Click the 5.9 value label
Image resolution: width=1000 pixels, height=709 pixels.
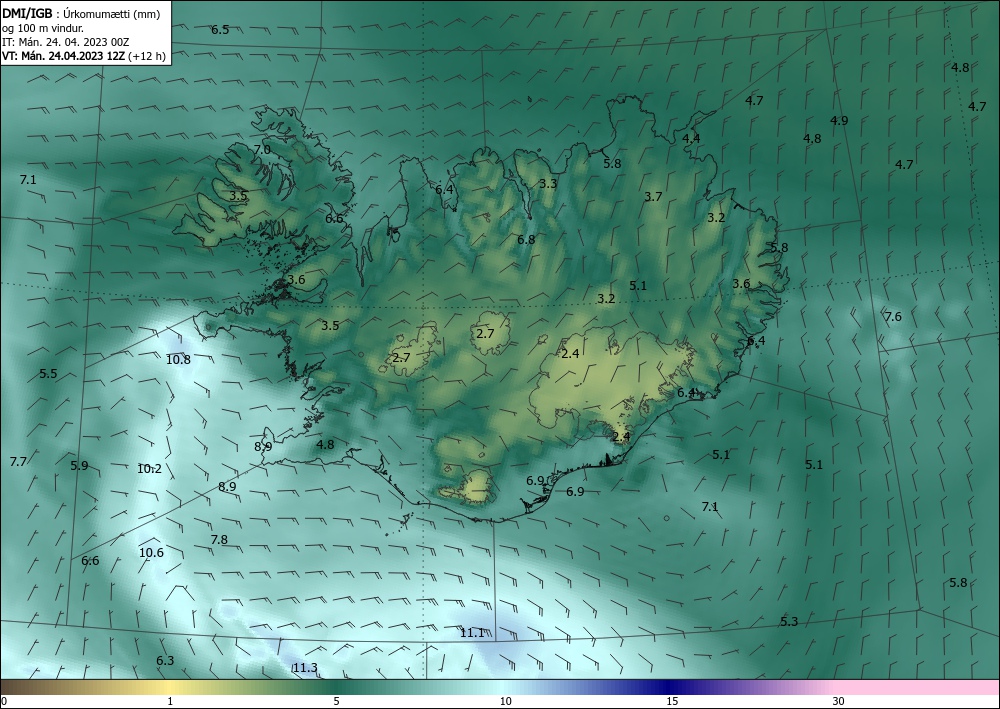[x=79, y=466]
